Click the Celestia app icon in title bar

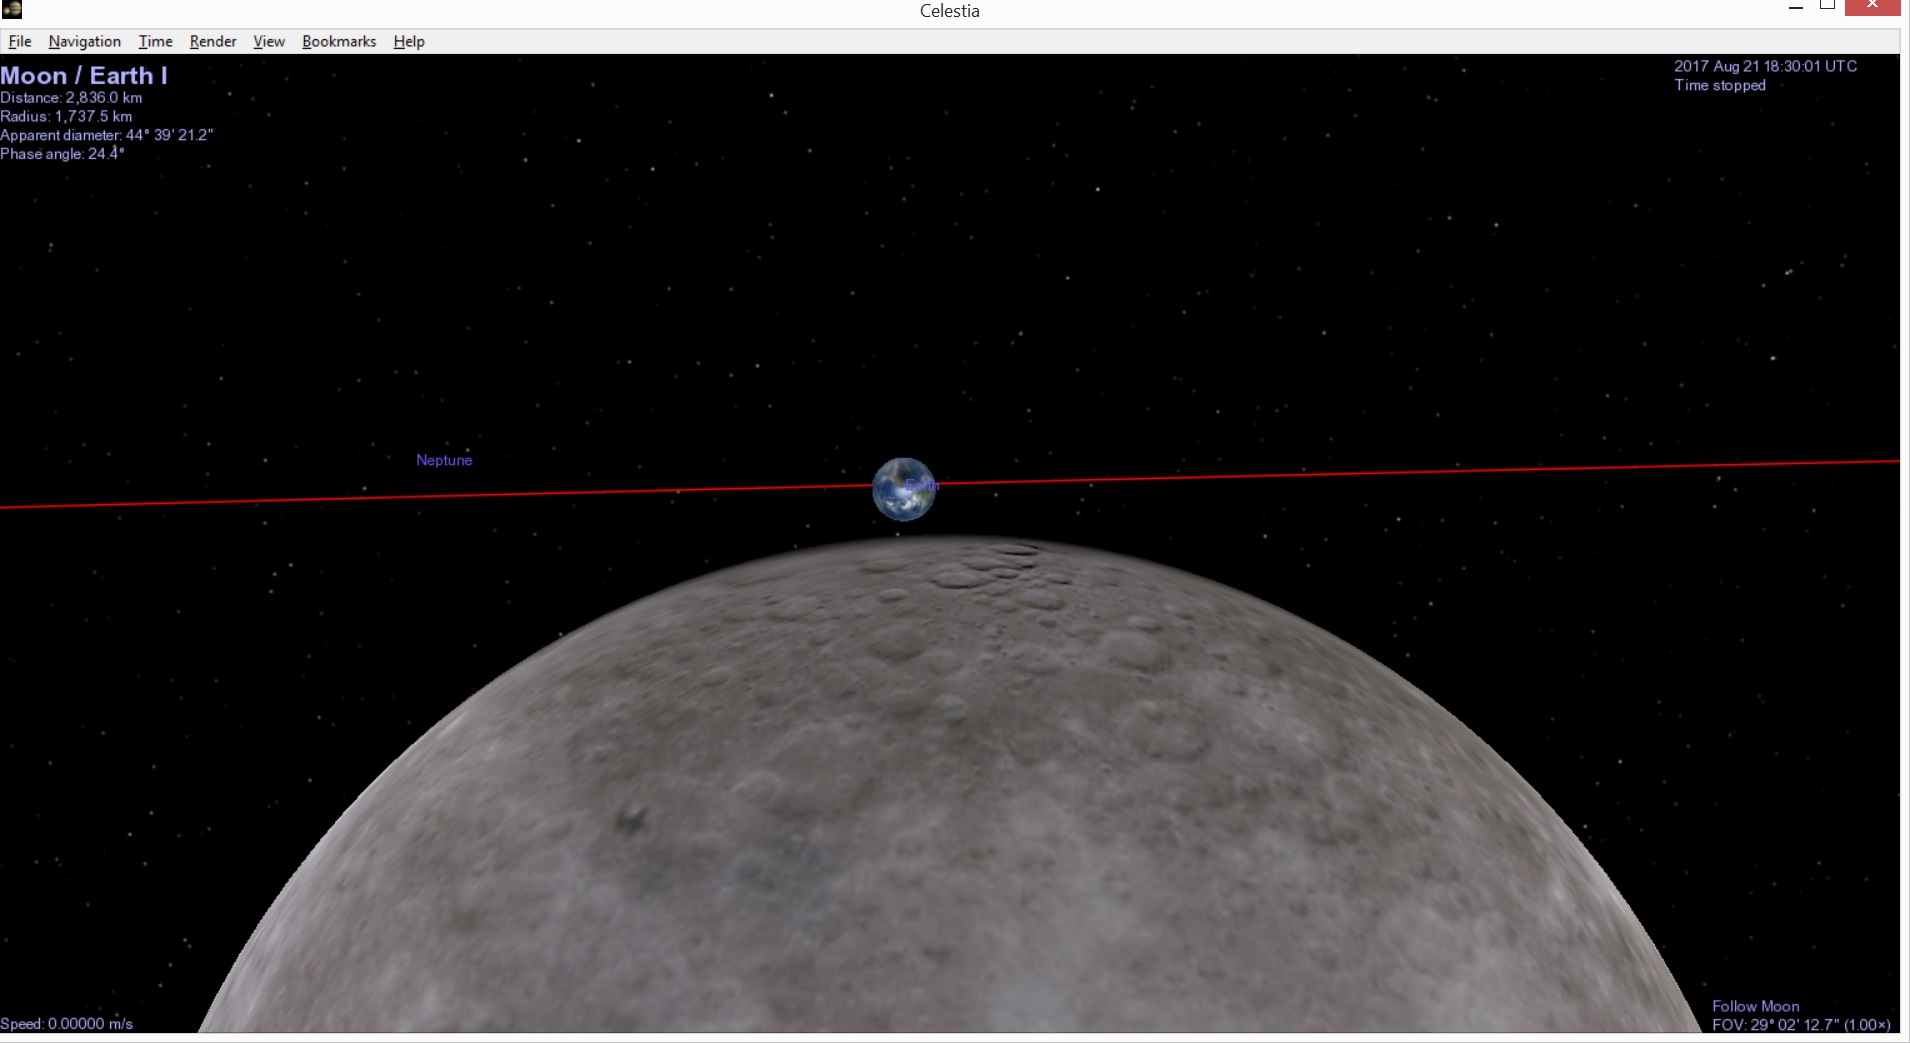point(12,9)
